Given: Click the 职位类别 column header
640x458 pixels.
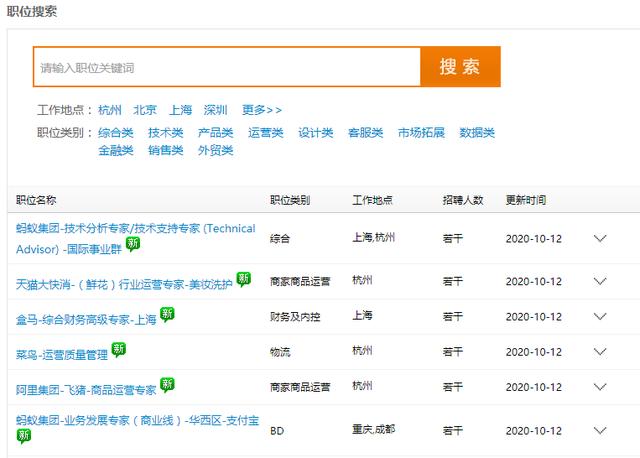Looking at the screenshot, I should coord(290,200).
